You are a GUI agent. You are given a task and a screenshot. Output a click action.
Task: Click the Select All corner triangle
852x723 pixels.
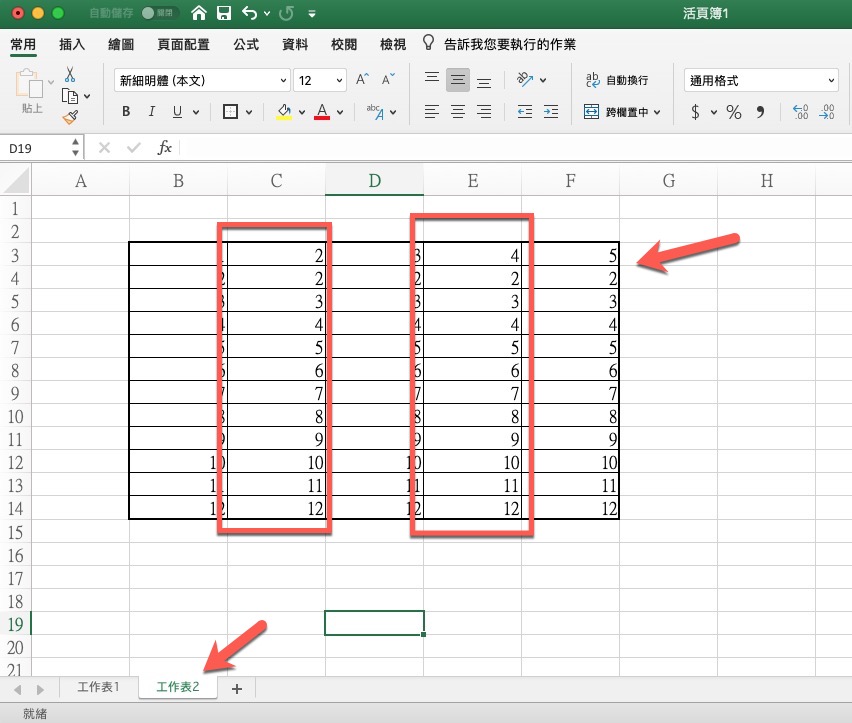[x=16, y=180]
